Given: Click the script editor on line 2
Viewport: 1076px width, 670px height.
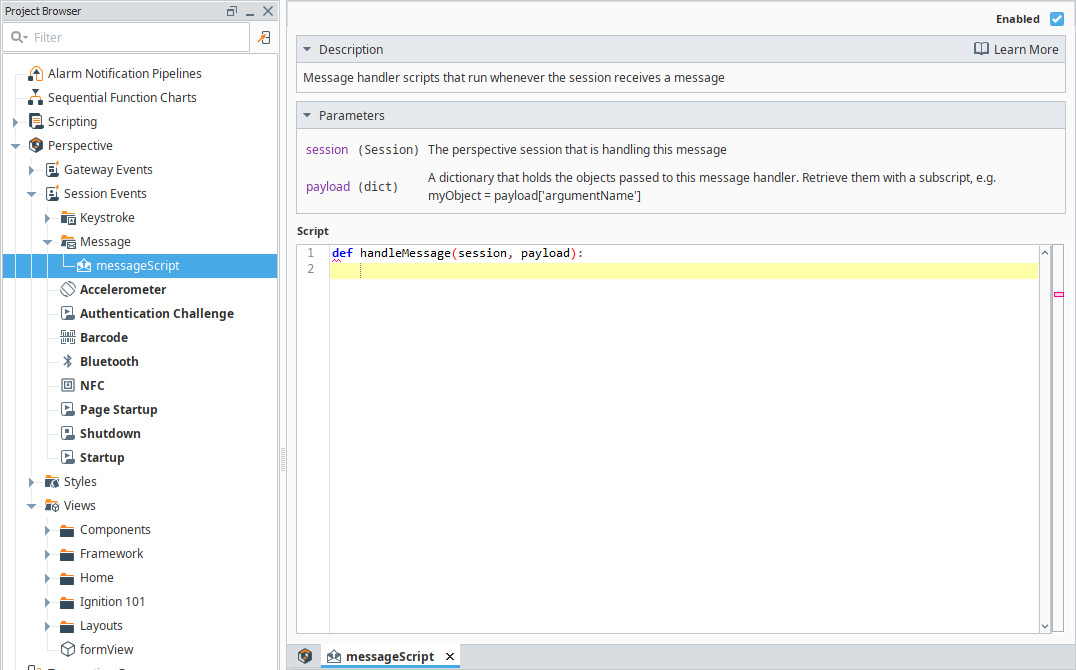Looking at the screenshot, I should [x=683, y=270].
